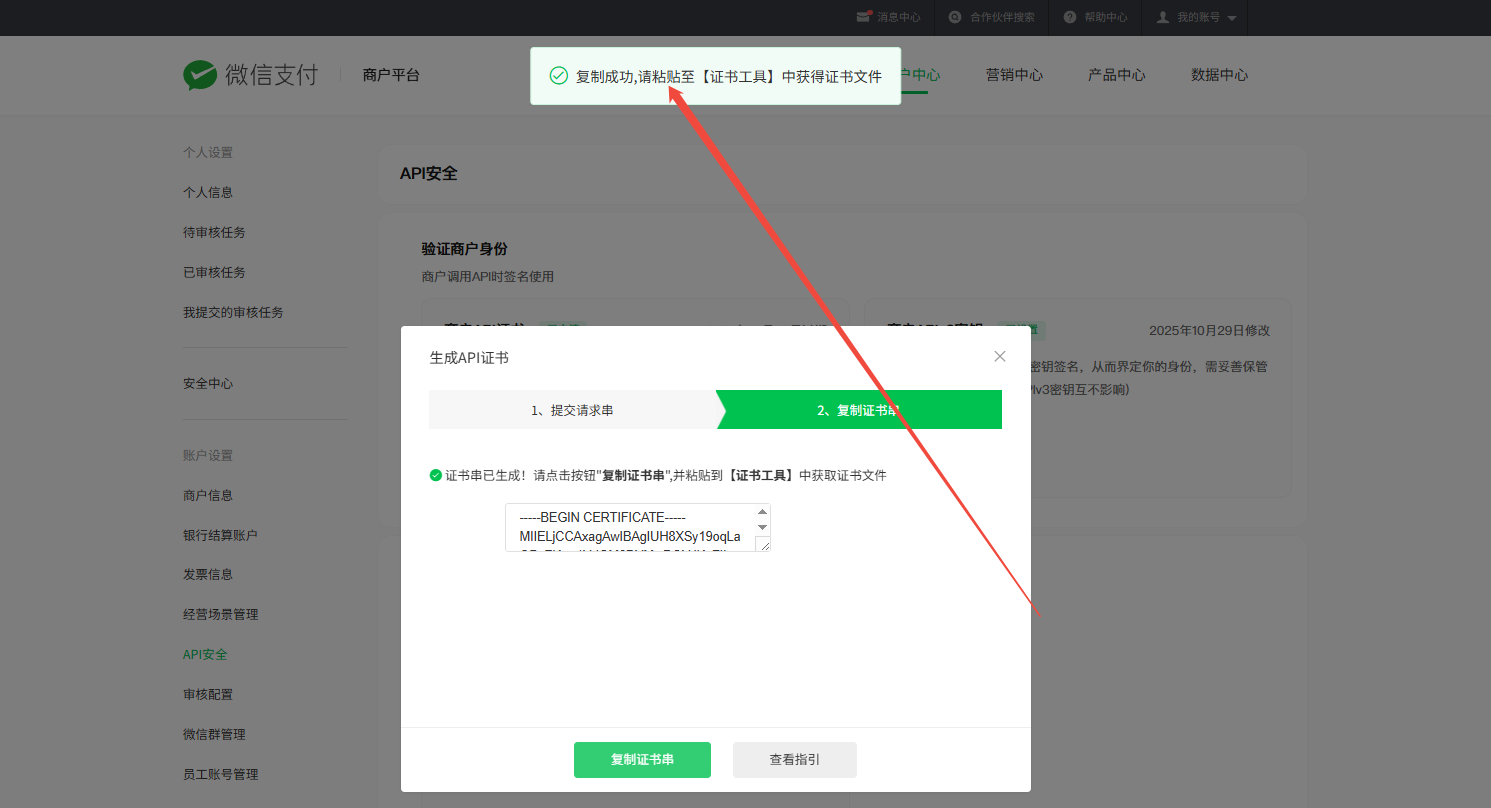Open 员工账号管理 in sidebar
Viewport: 1491px width, 808px height.
220,774
